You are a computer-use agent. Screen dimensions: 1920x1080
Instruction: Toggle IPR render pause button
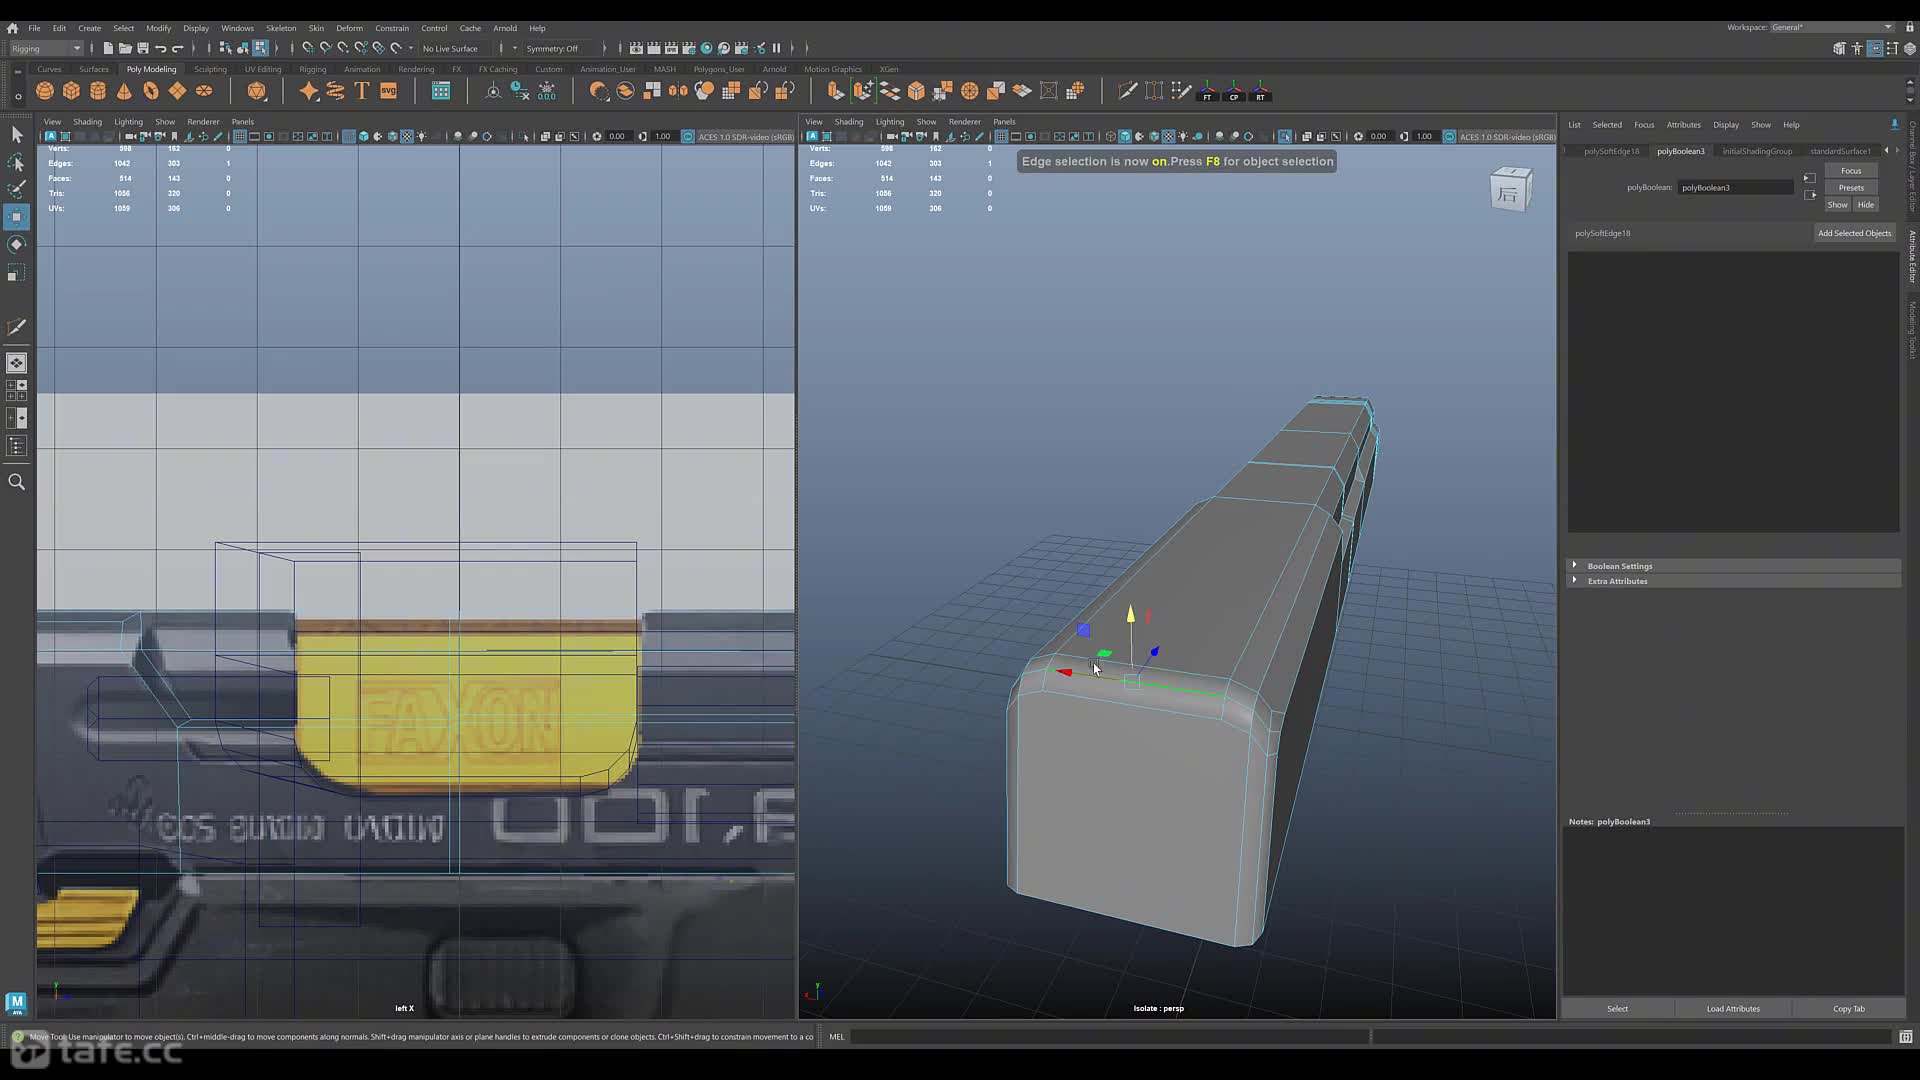tap(776, 48)
